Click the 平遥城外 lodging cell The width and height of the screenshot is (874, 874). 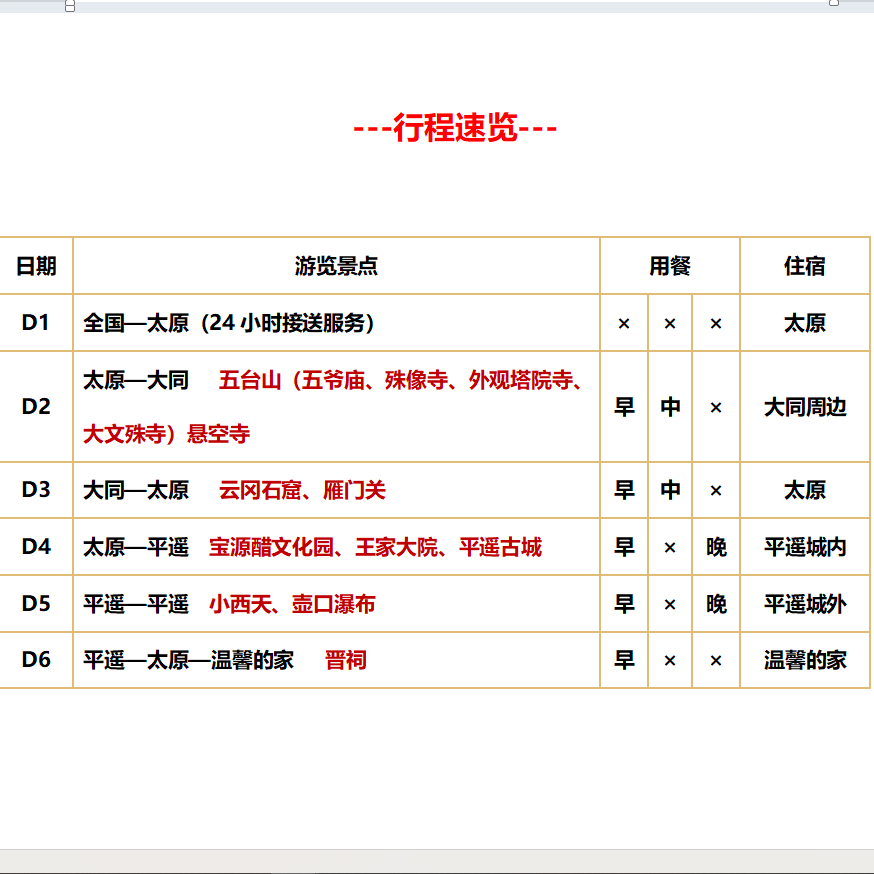click(804, 604)
